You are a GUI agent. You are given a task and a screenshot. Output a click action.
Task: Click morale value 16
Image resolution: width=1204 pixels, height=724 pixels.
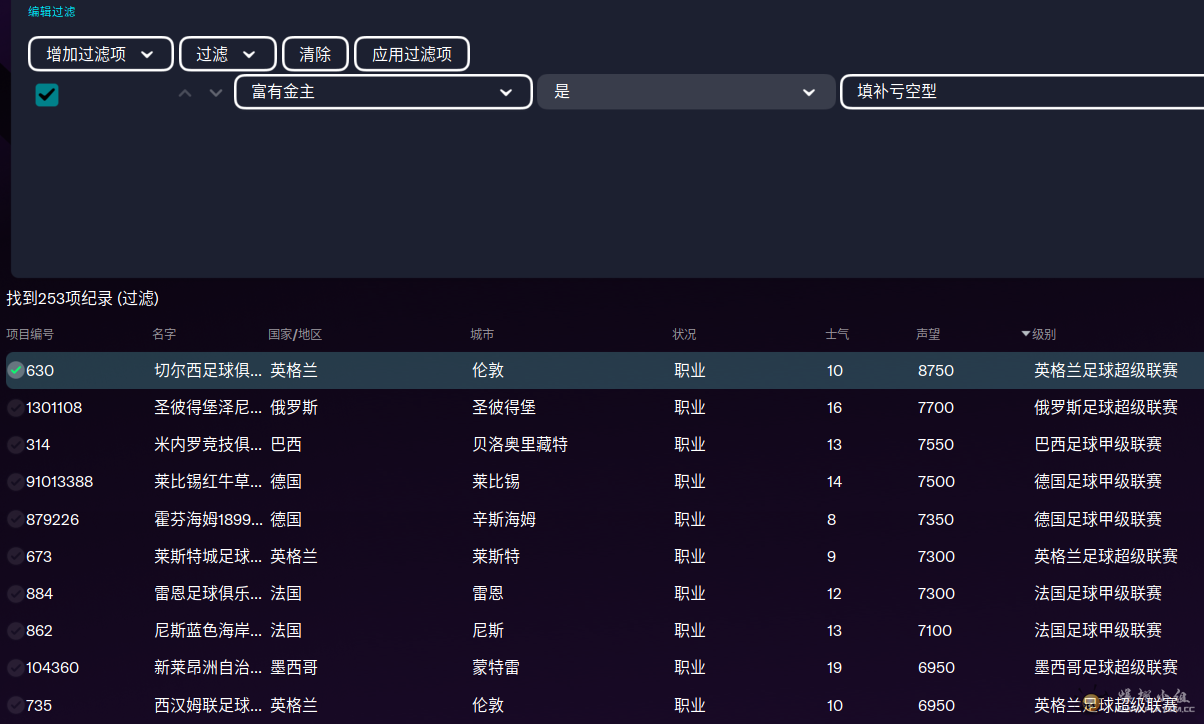[835, 408]
